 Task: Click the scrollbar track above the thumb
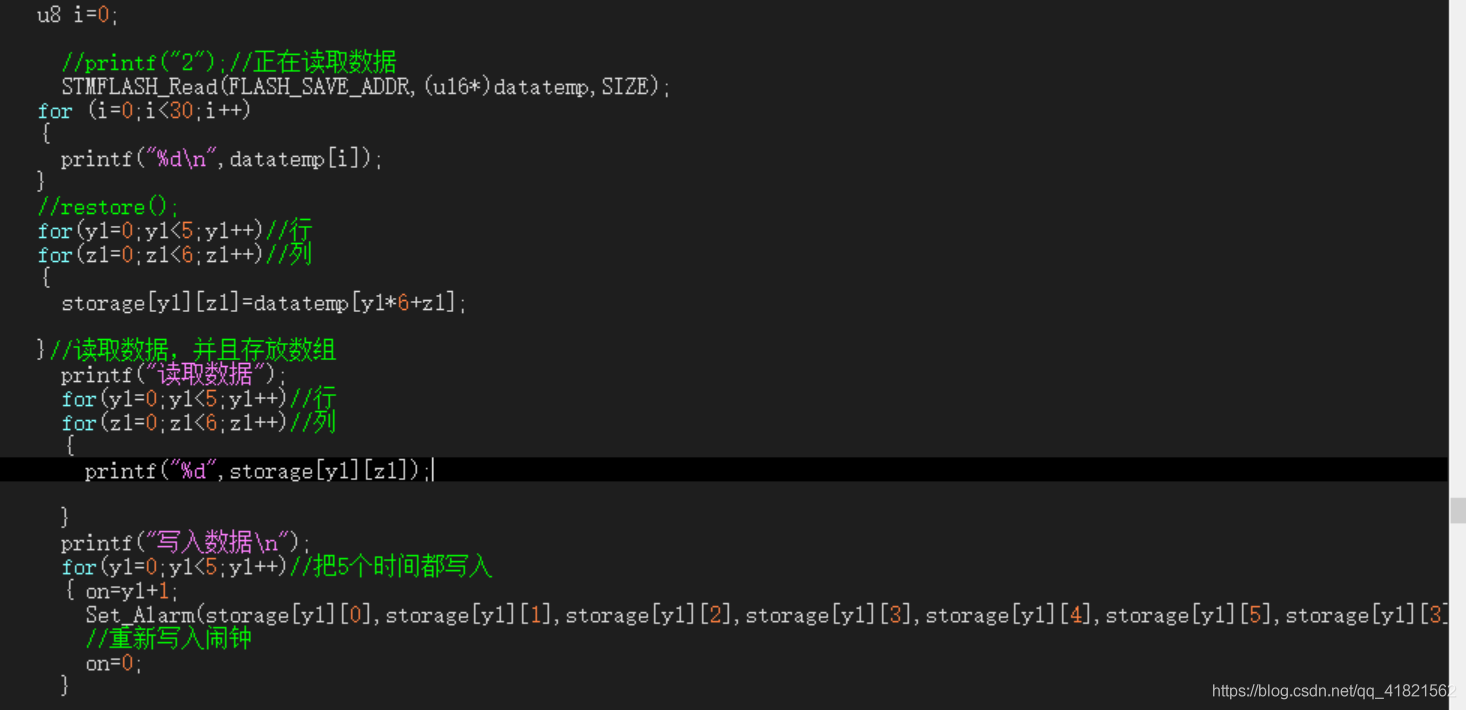coord(1457,248)
